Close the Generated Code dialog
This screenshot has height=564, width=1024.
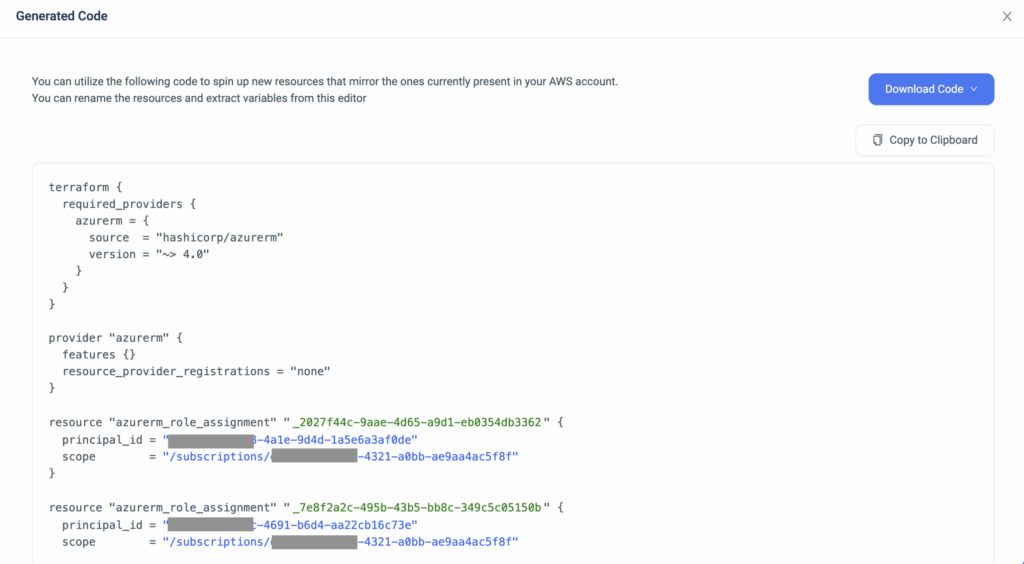point(1006,16)
